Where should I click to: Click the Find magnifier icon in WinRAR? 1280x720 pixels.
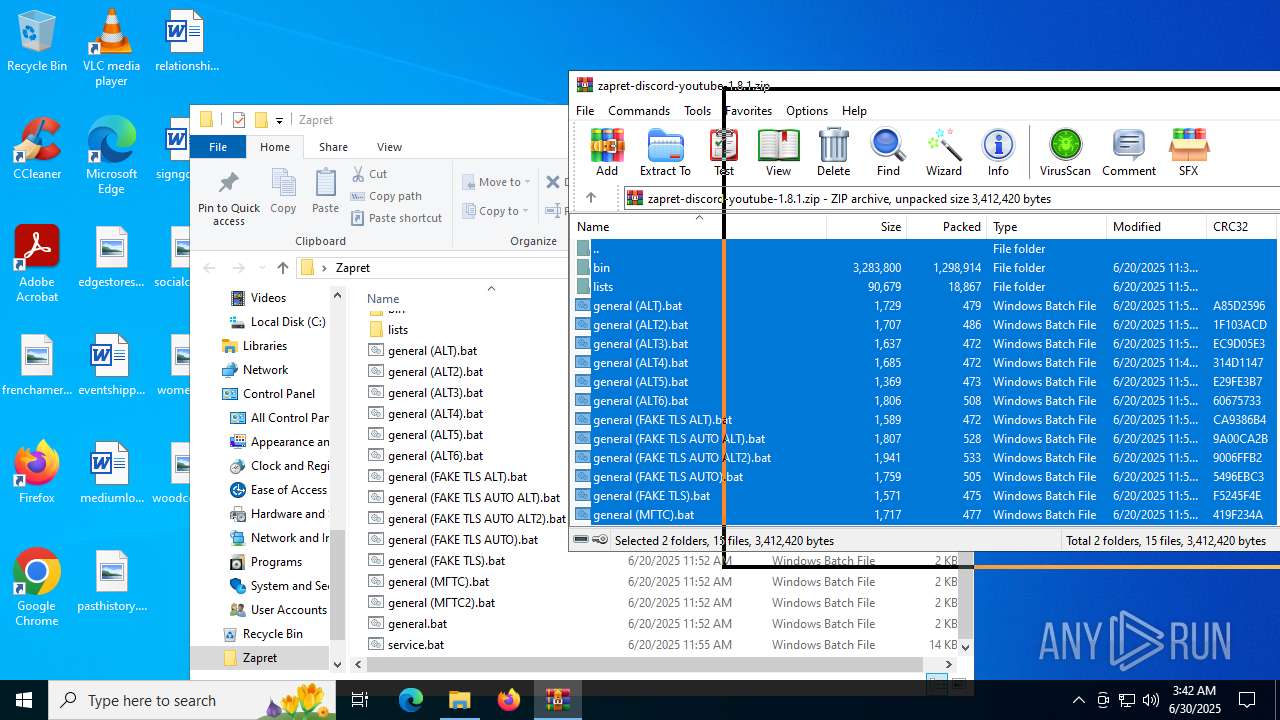click(x=888, y=152)
